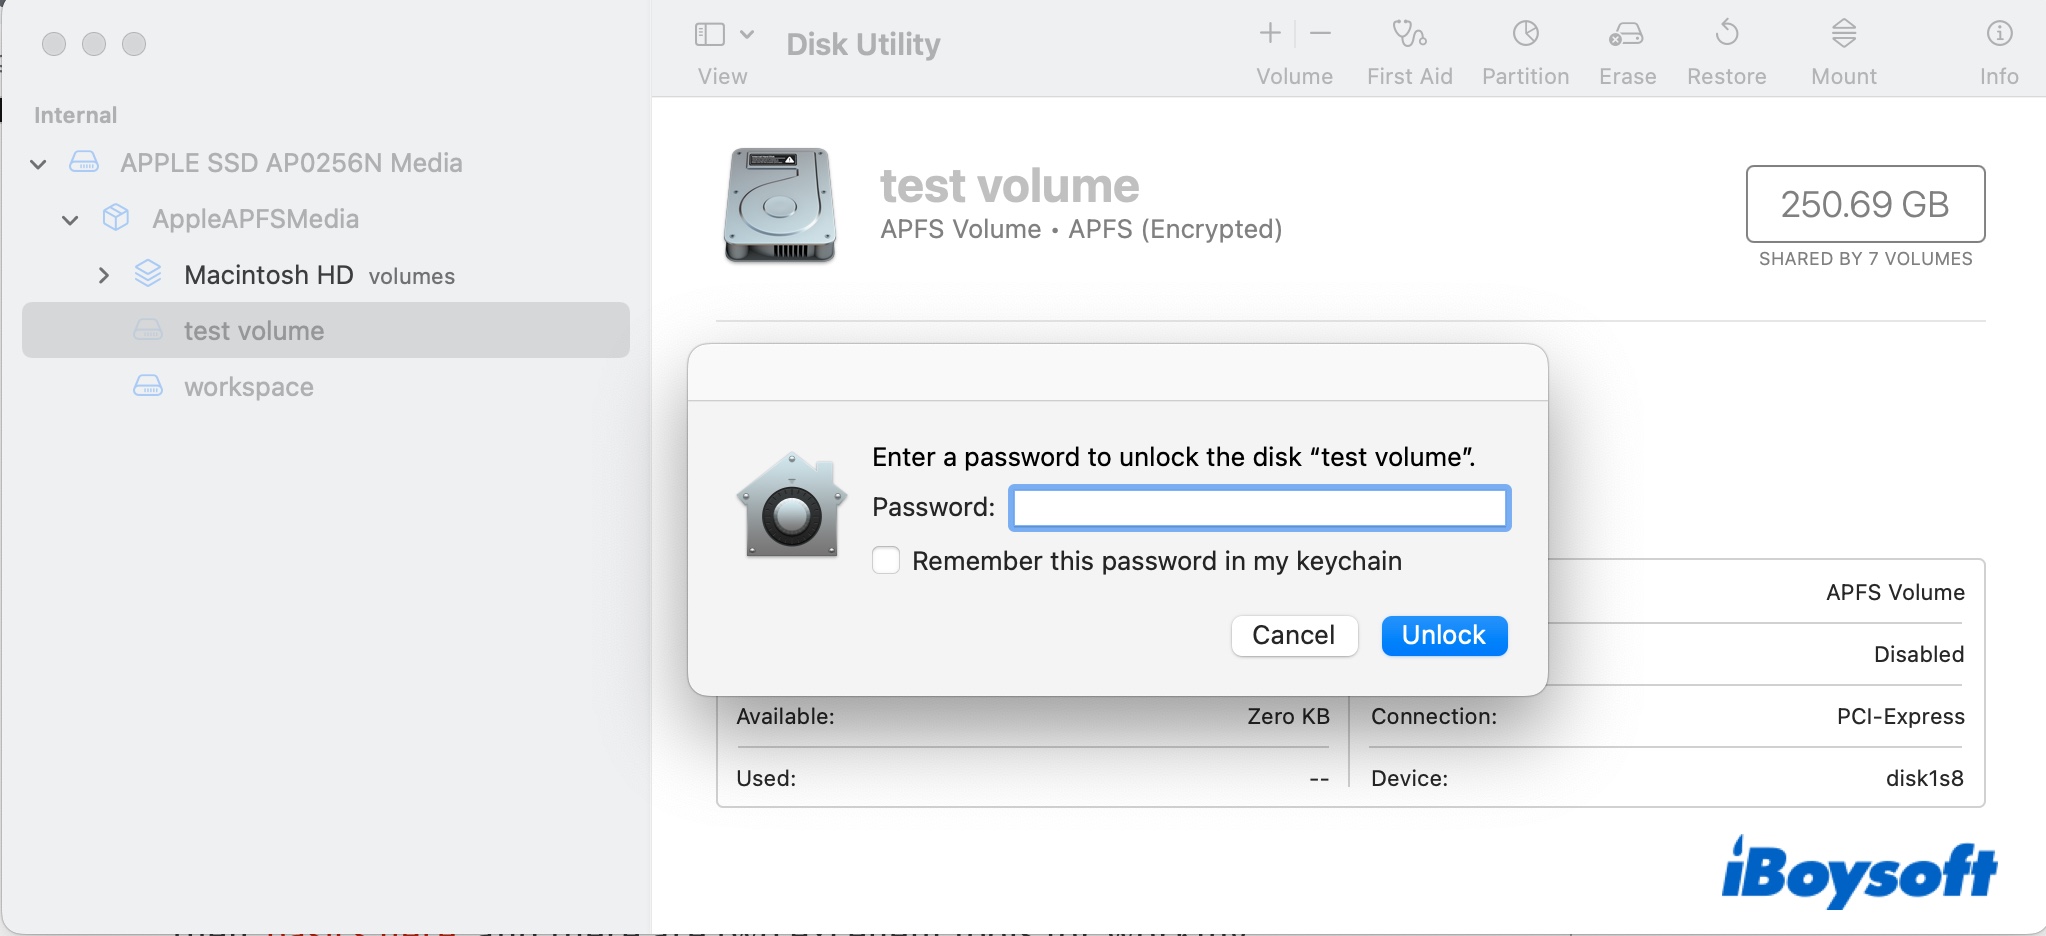The width and height of the screenshot is (2046, 936).
Task: Collapse the APPLE SSD AP0256N Media tree
Action: 39,164
